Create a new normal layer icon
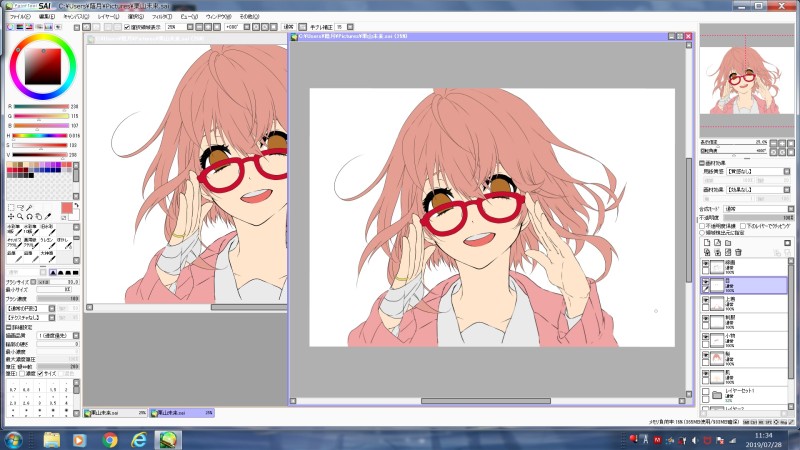Image resolution: width=800 pixels, height=450 pixels. pos(707,243)
